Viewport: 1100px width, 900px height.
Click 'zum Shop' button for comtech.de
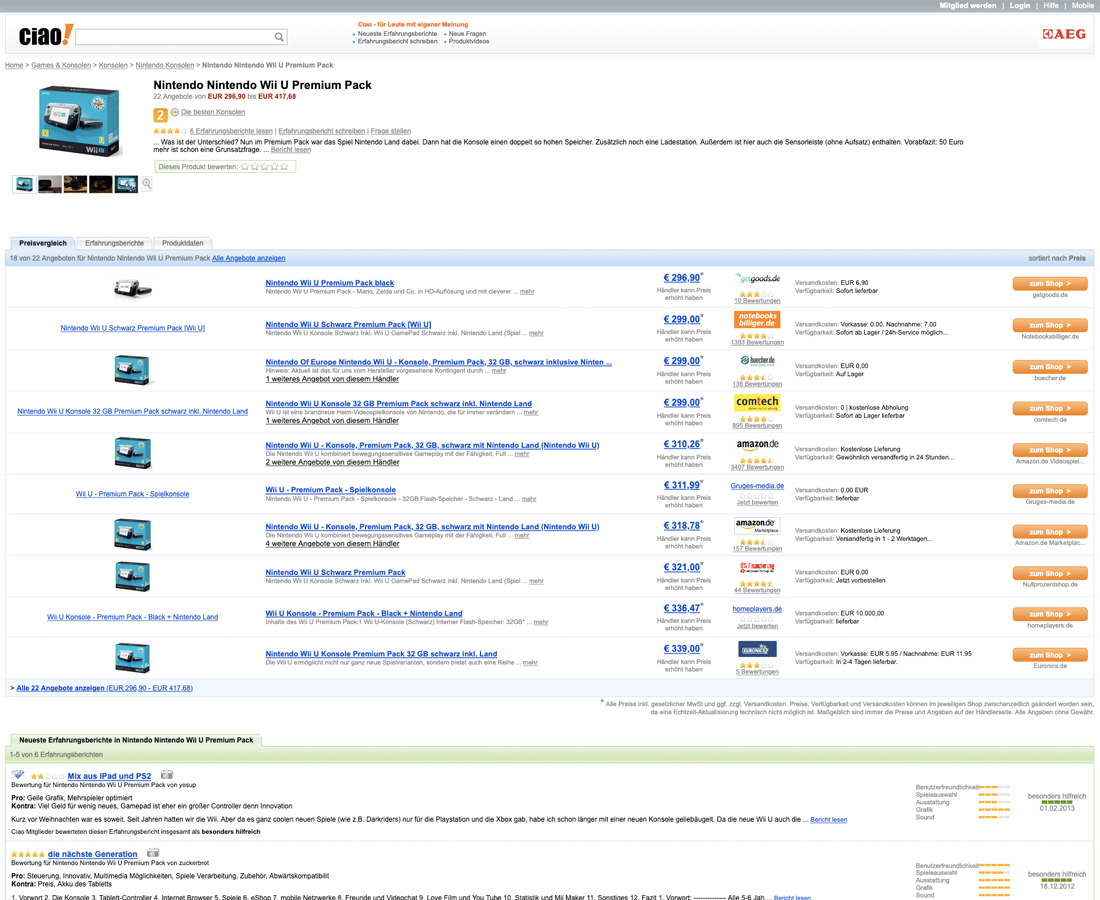(1049, 408)
